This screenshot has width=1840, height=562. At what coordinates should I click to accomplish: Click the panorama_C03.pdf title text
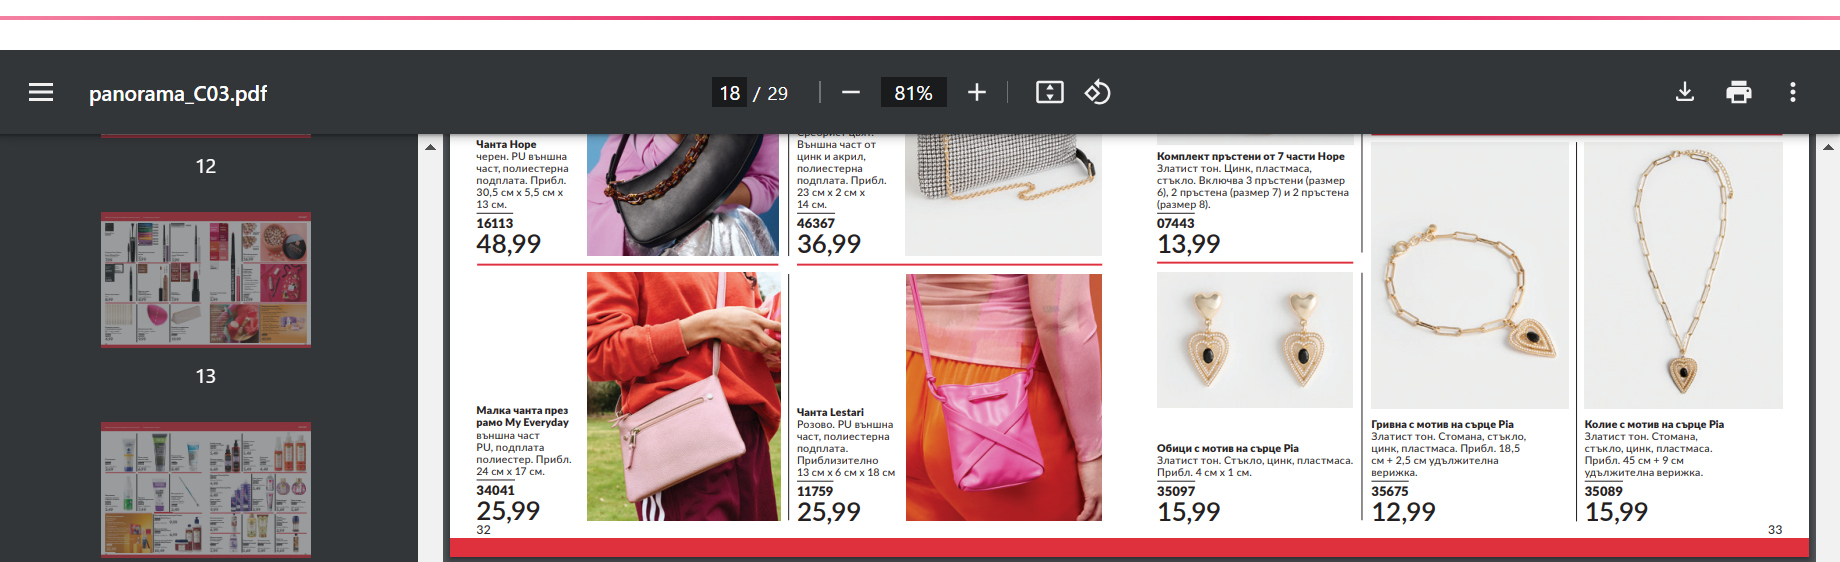coord(178,93)
